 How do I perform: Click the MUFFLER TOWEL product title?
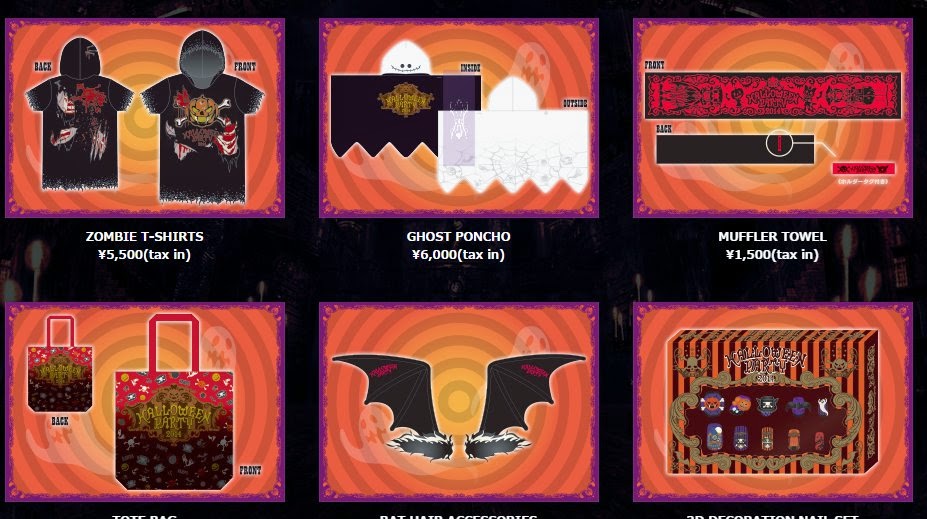773,236
